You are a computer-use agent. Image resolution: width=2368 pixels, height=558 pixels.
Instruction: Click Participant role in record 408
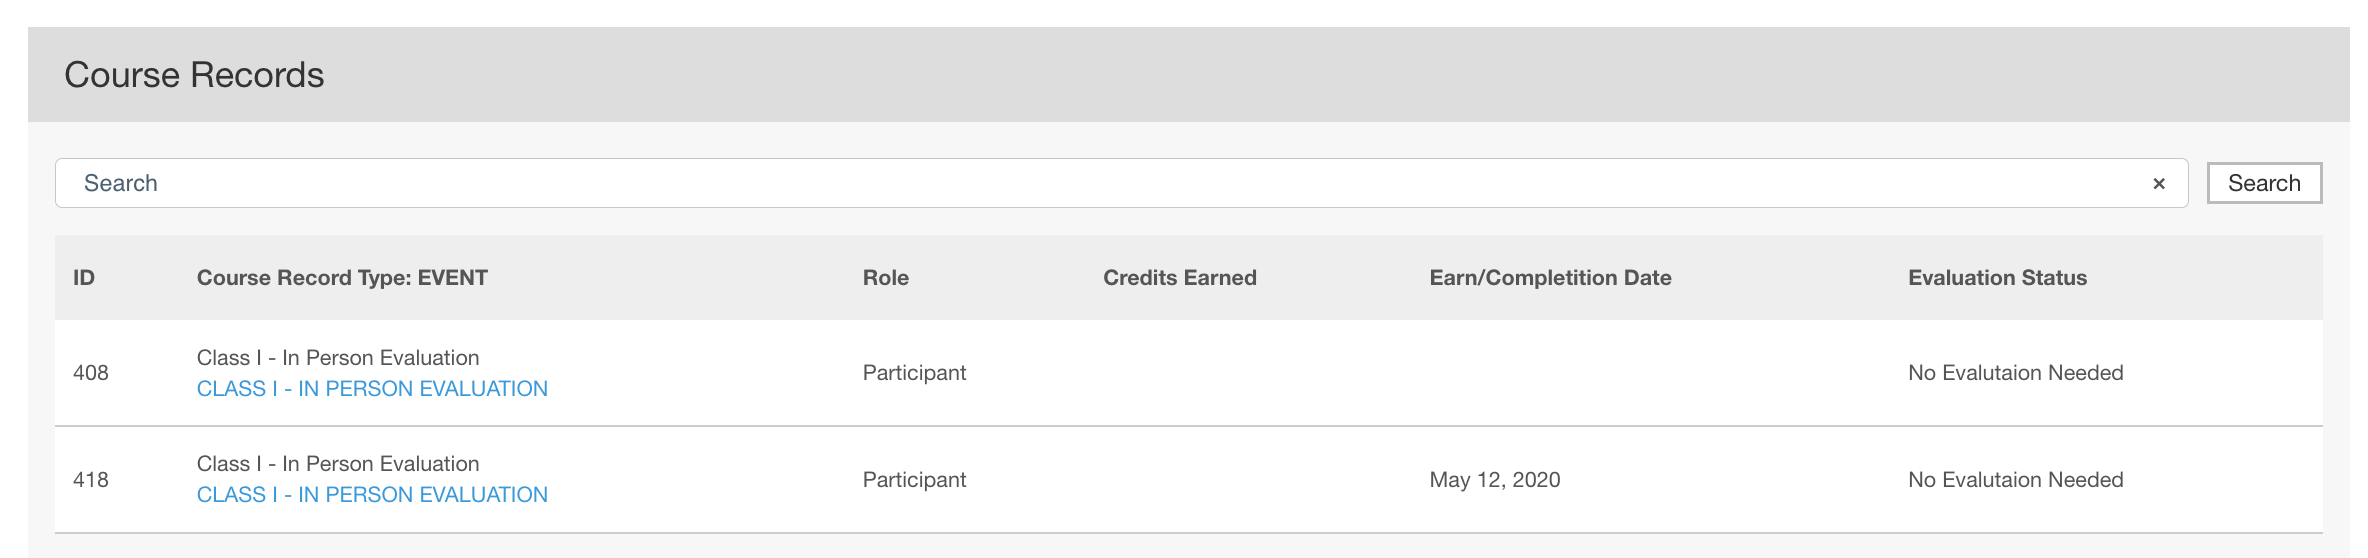tap(914, 373)
